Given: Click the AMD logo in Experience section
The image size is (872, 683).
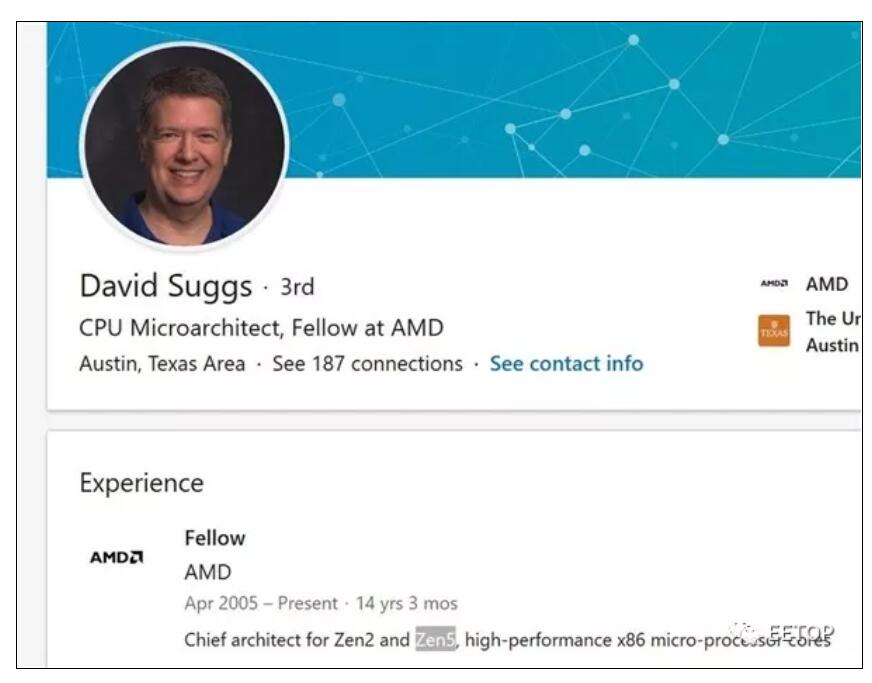Looking at the screenshot, I should click(x=117, y=557).
